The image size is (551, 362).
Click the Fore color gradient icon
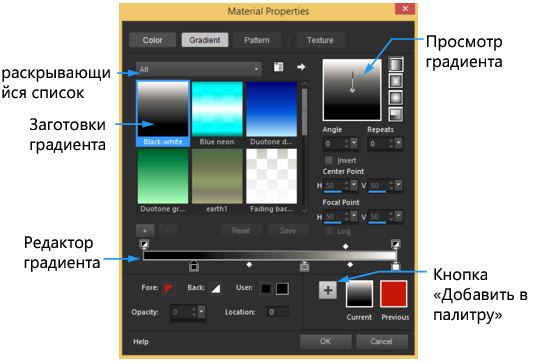[x=169, y=289]
